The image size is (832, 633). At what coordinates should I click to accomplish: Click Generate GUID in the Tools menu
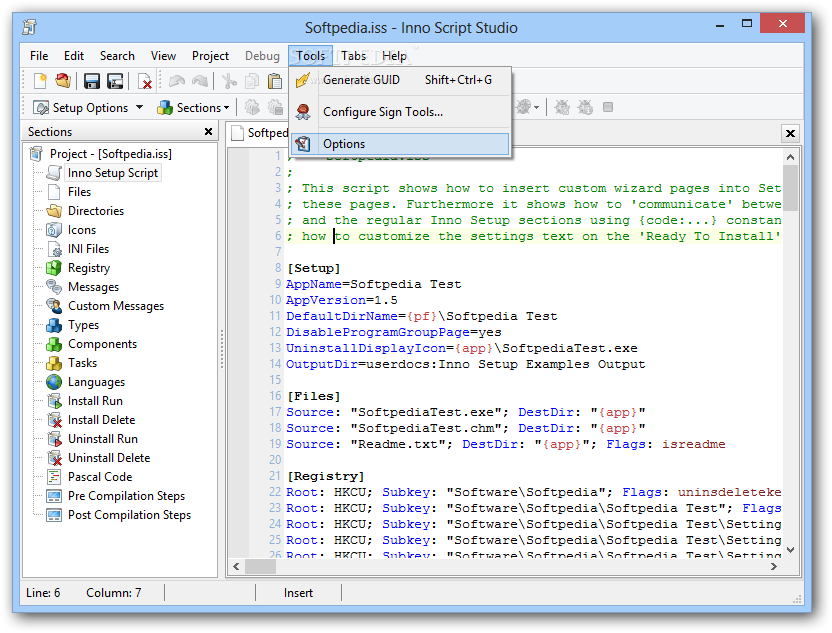point(400,80)
